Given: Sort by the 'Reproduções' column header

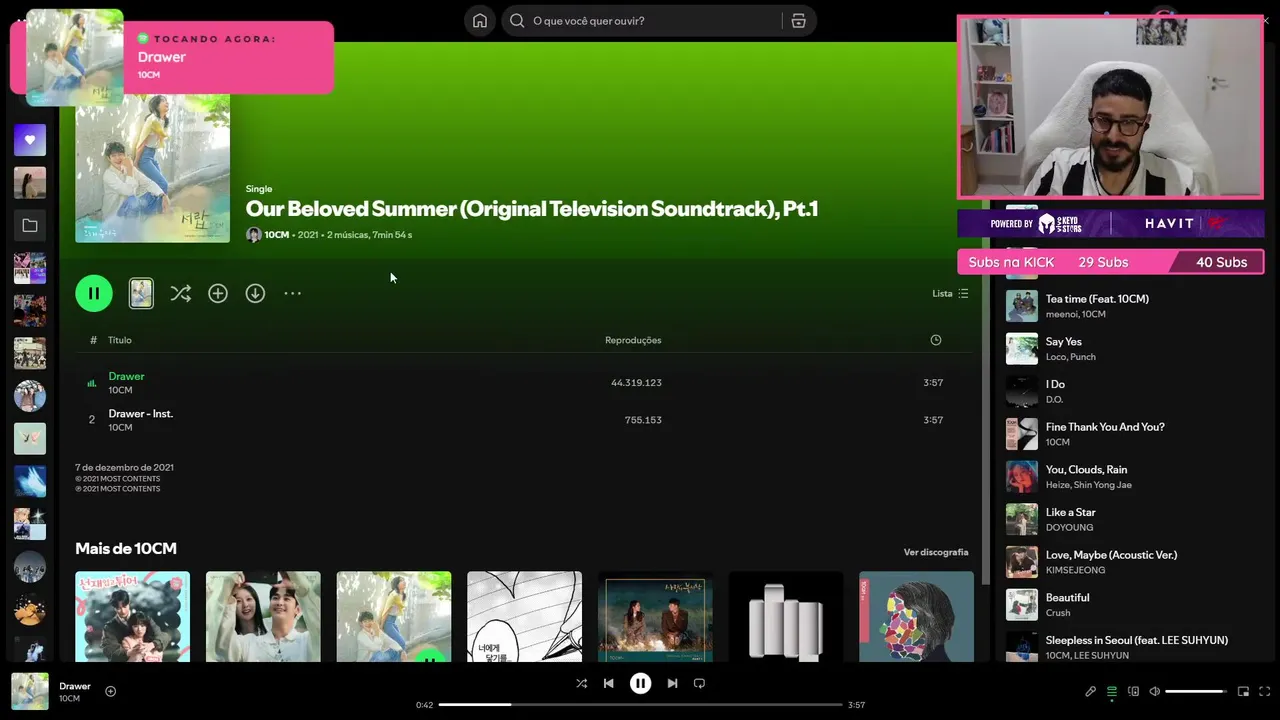Looking at the screenshot, I should pos(633,340).
